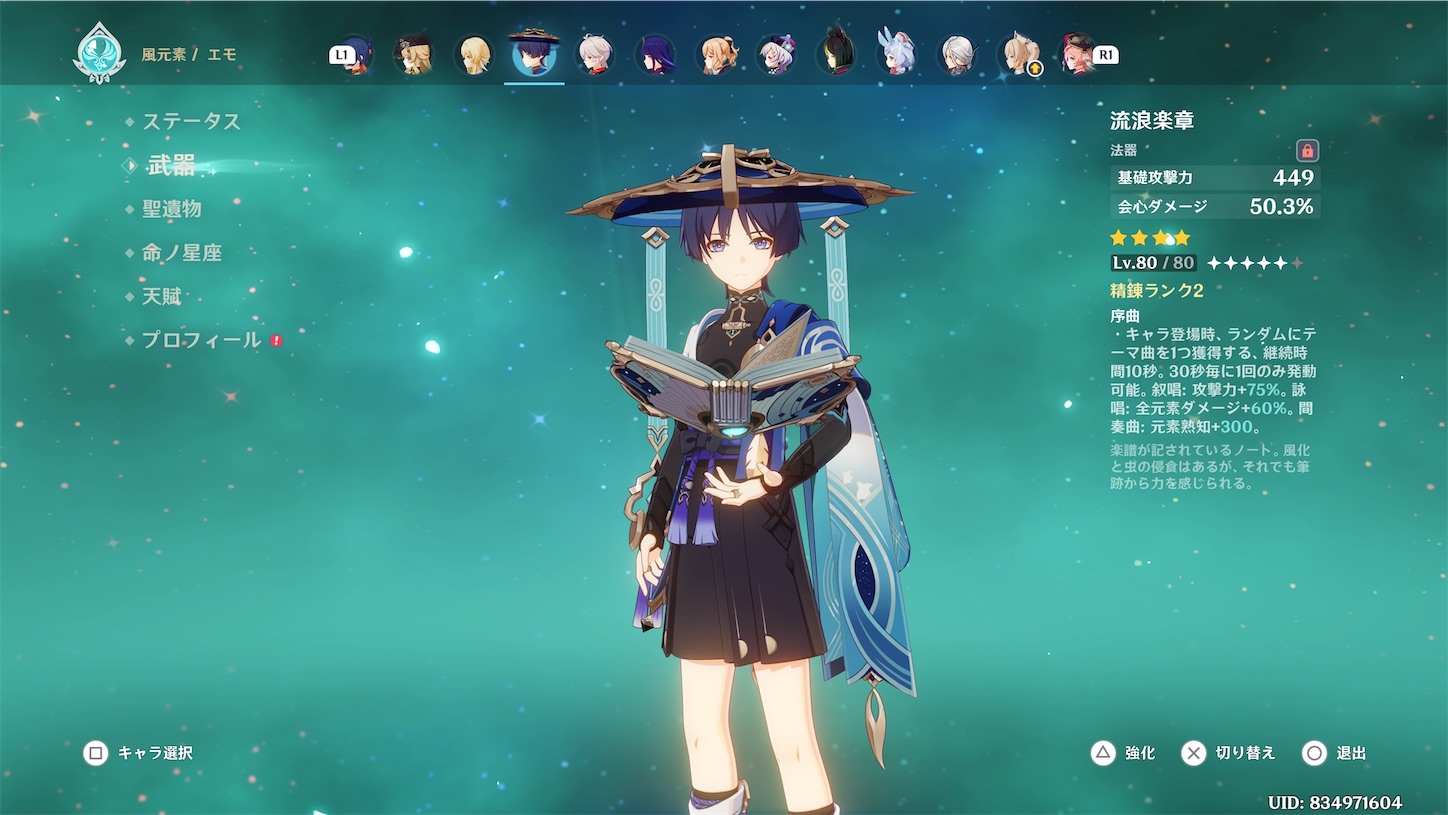Screen dimensions: 1448x815
Task: Choose the long purple-haired character portrait
Action: (655, 55)
